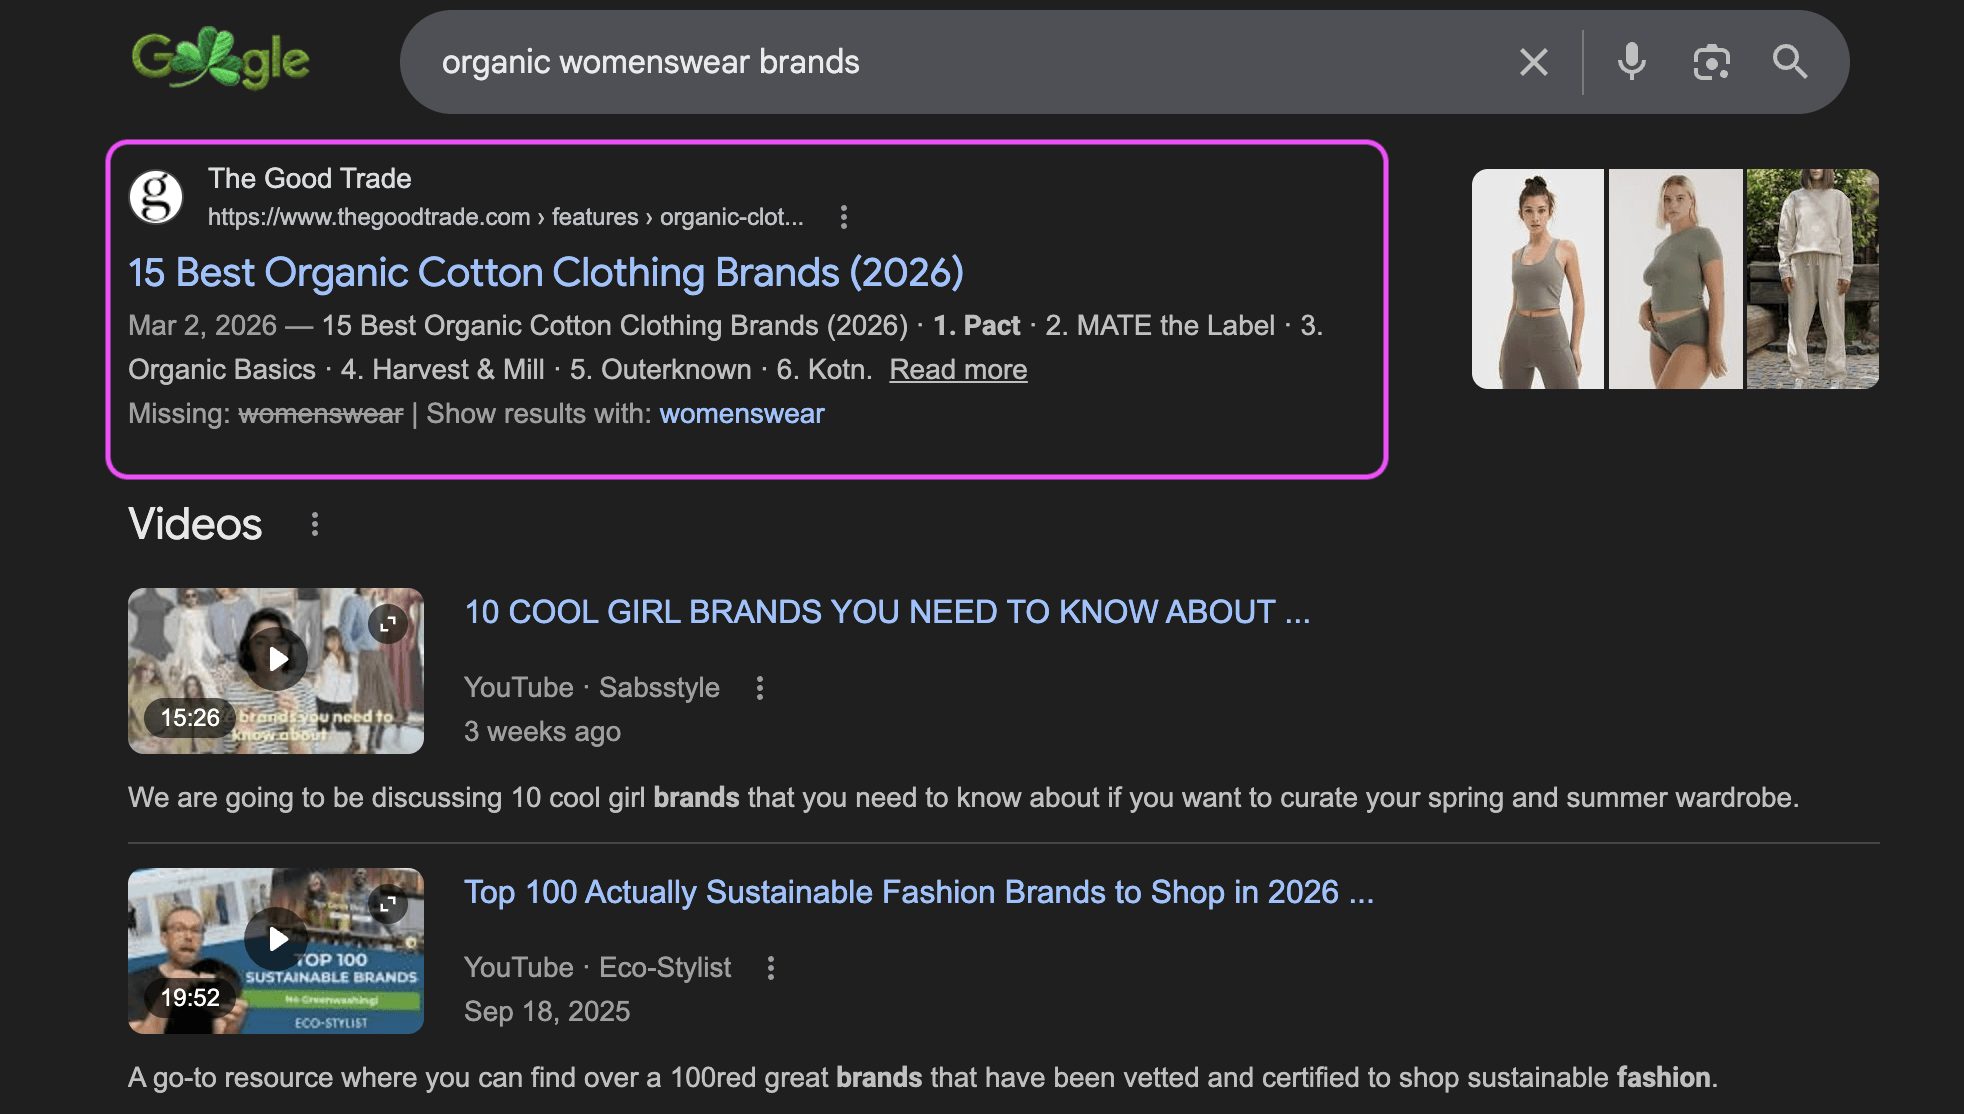Show results with womenswear
Image resolution: width=1964 pixels, height=1114 pixels.
coord(742,414)
